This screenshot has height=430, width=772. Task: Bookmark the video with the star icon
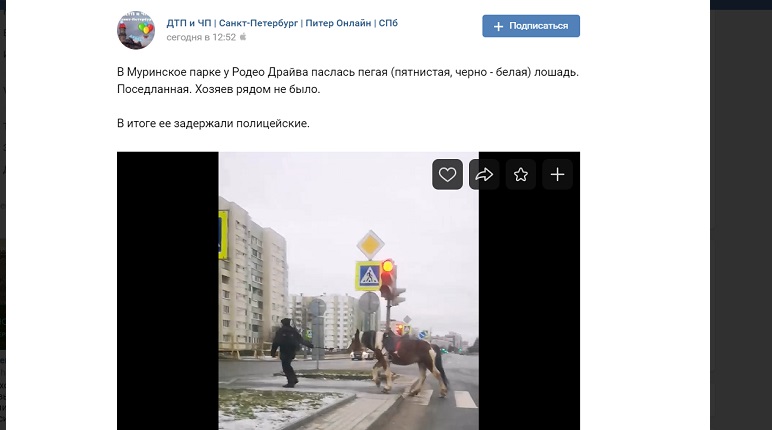[x=520, y=174]
